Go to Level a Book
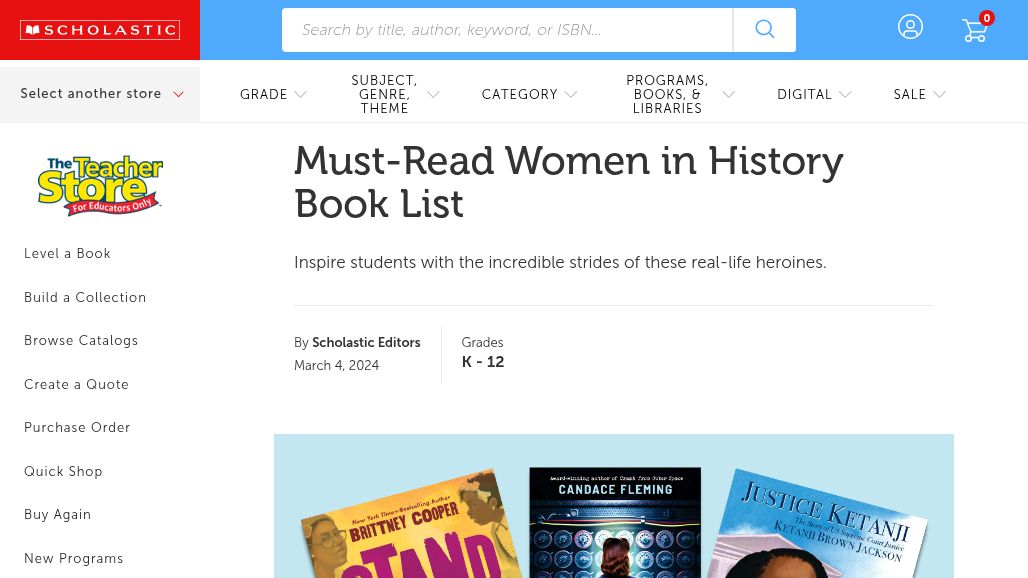 [x=67, y=254]
